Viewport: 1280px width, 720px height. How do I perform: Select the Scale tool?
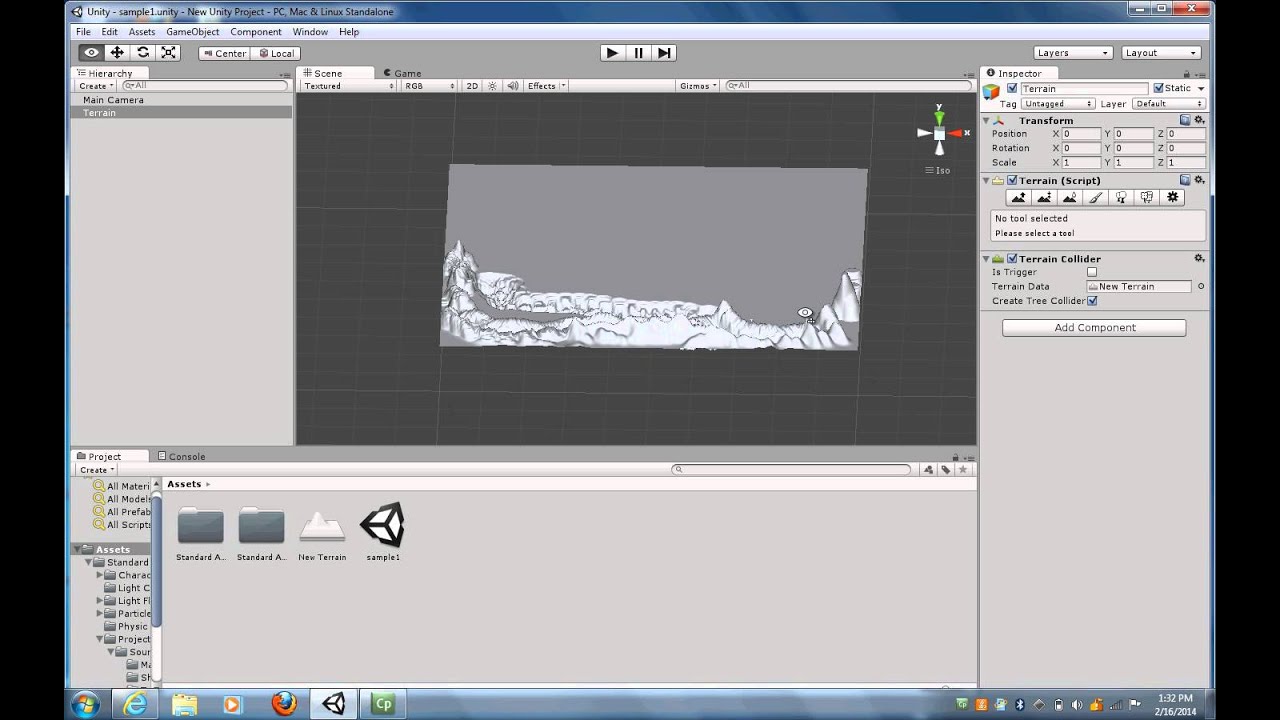coord(169,53)
